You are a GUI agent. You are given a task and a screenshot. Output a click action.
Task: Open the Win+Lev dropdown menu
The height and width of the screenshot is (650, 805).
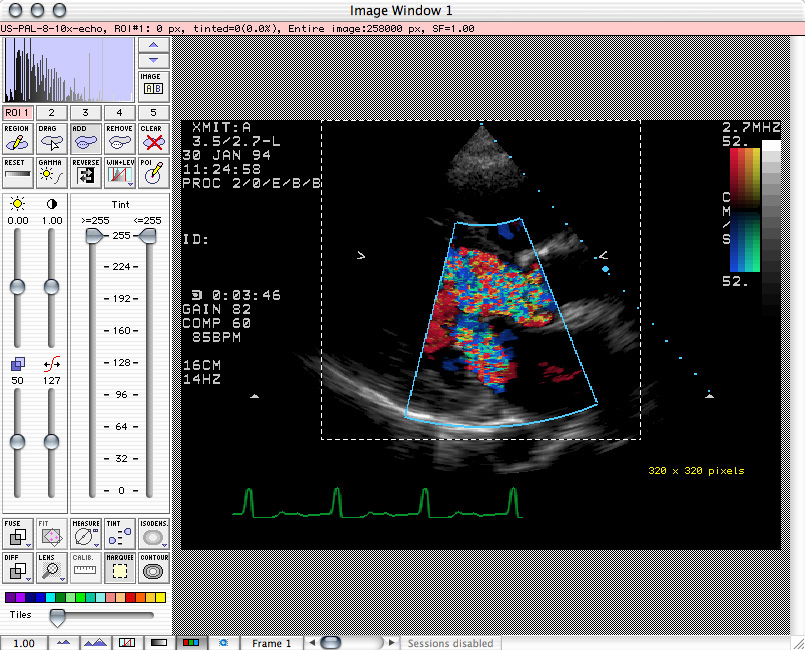[131, 186]
